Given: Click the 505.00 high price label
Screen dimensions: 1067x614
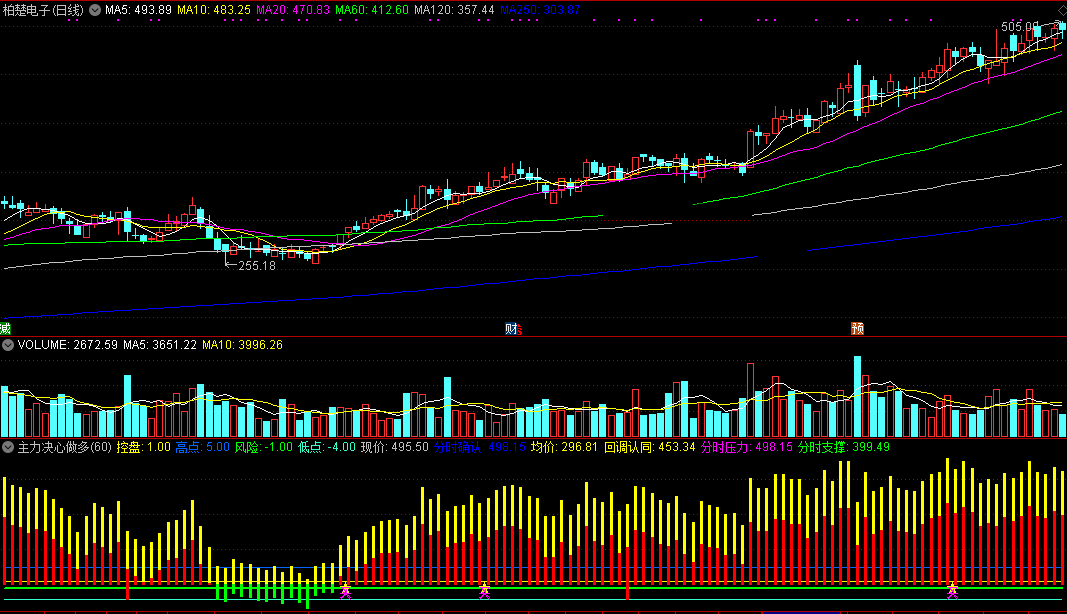Looking at the screenshot, I should tap(1020, 27).
